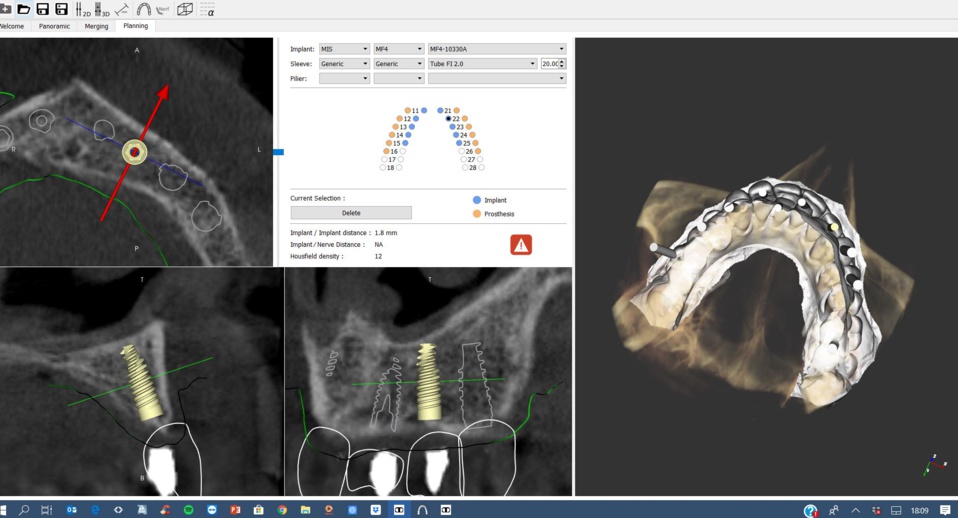958x518 pixels.
Task: Open the Implant brand MIS dropdown
Action: 344,49
